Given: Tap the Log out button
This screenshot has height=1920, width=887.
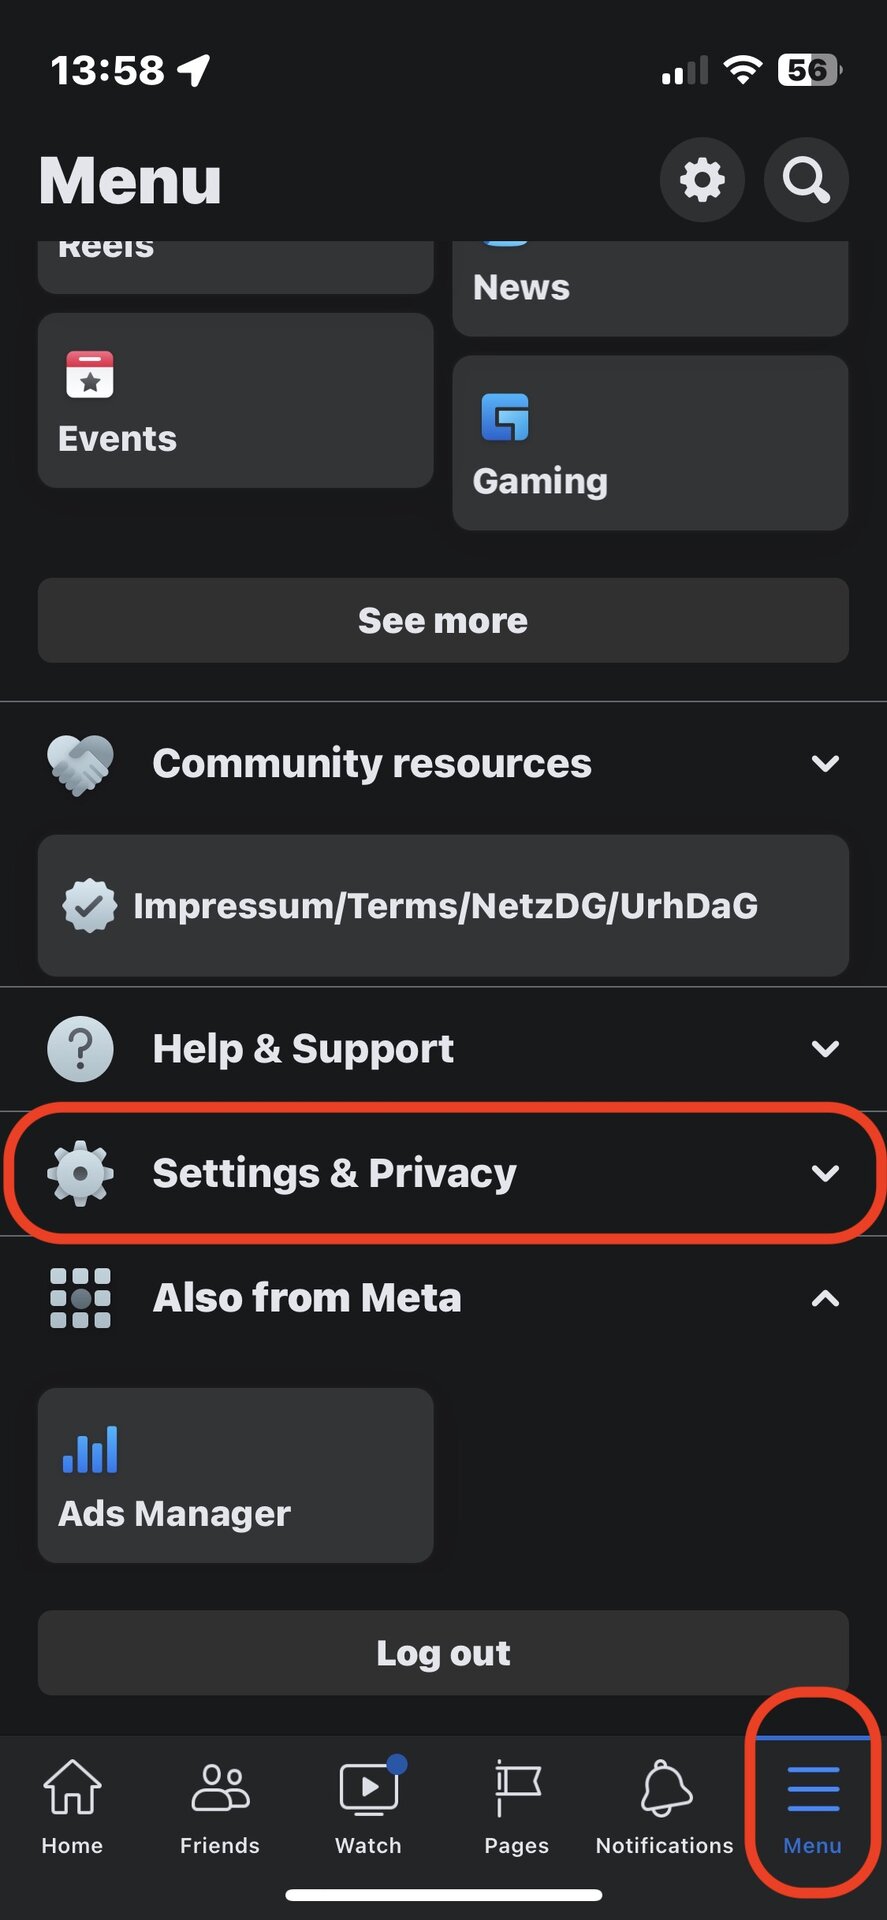Looking at the screenshot, I should tap(443, 1653).
